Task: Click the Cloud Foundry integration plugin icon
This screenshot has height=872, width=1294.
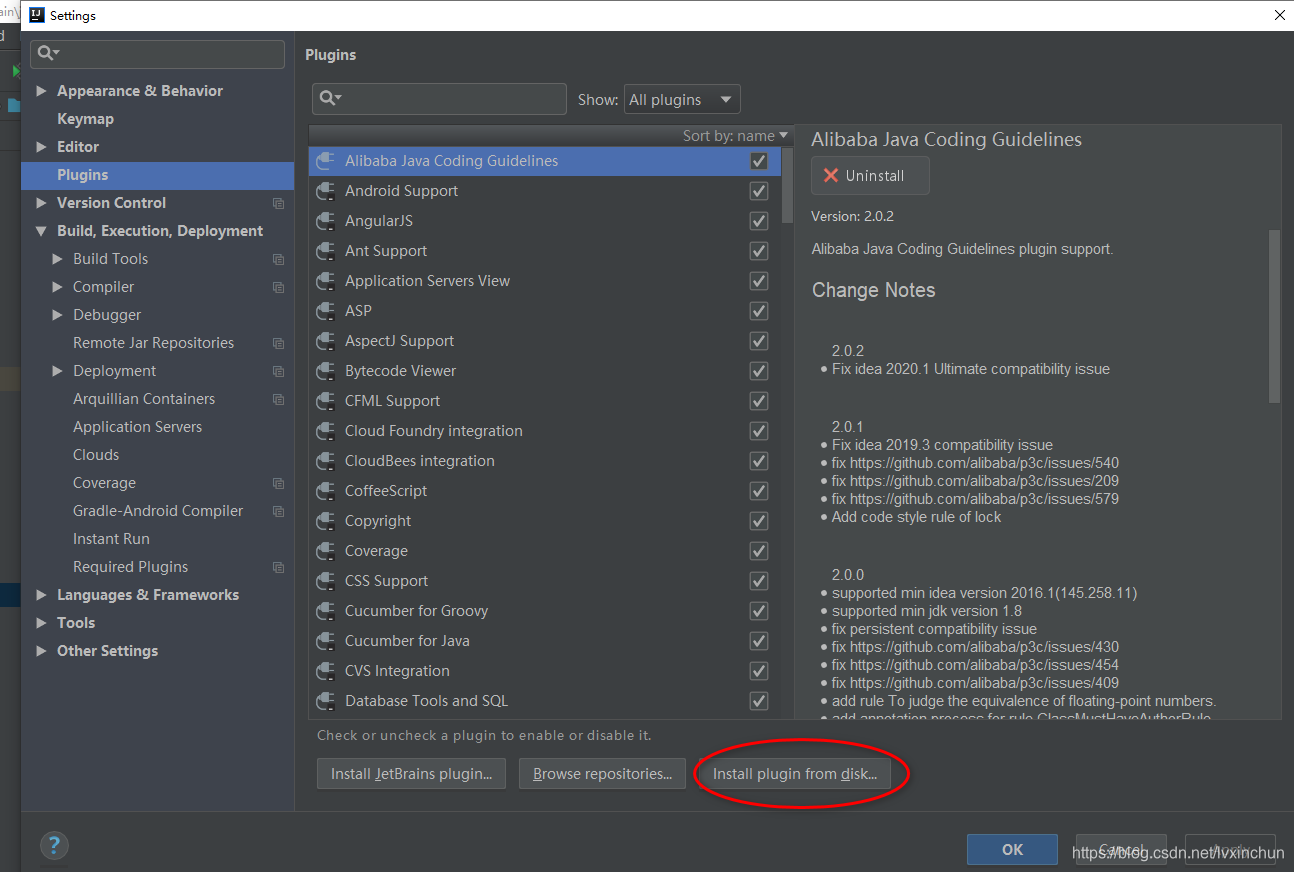Action: point(324,431)
